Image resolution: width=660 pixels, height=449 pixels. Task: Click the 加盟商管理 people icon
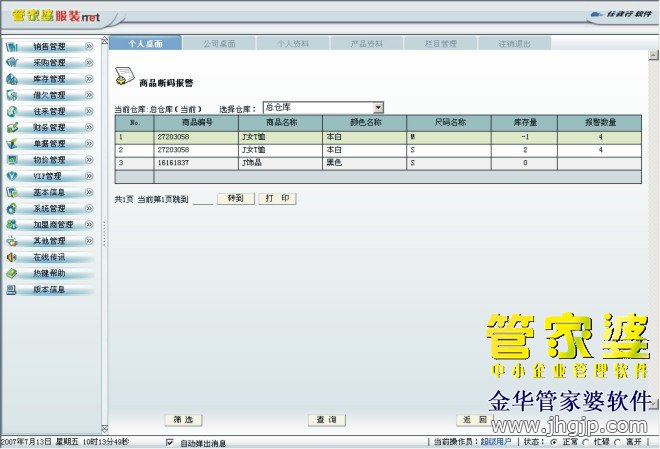[12, 225]
